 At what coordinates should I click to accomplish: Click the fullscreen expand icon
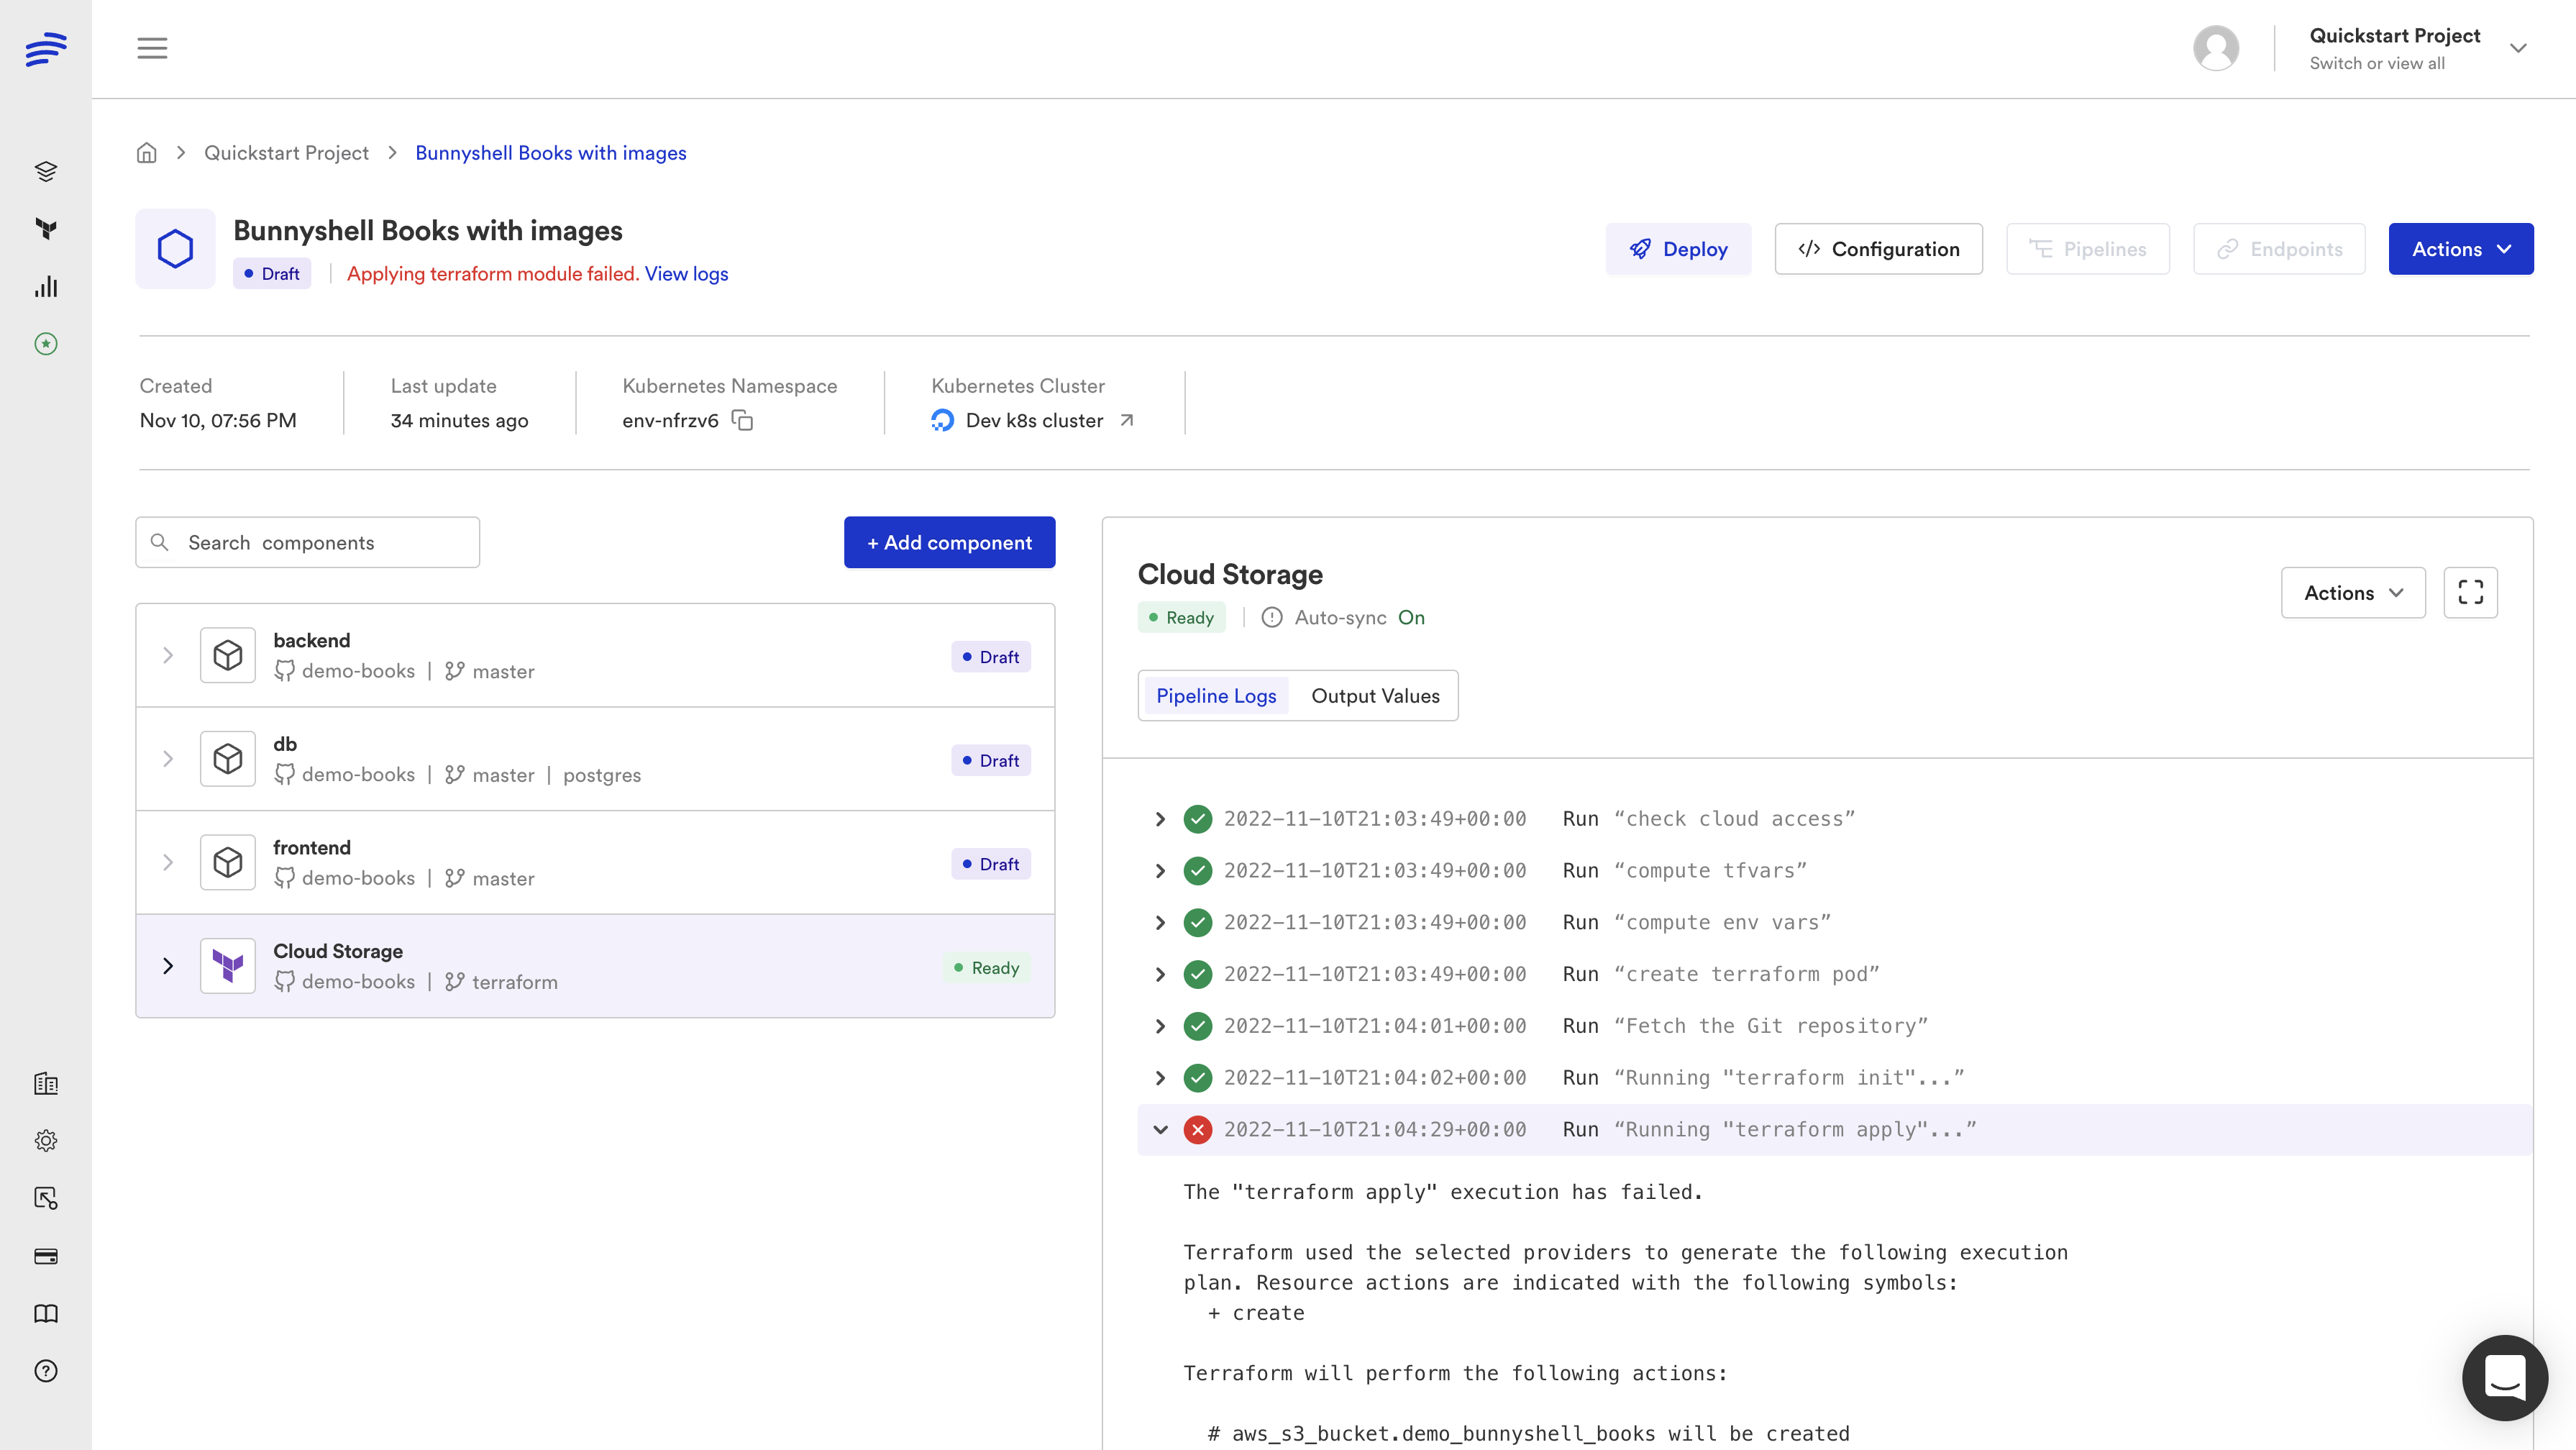point(2470,593)
